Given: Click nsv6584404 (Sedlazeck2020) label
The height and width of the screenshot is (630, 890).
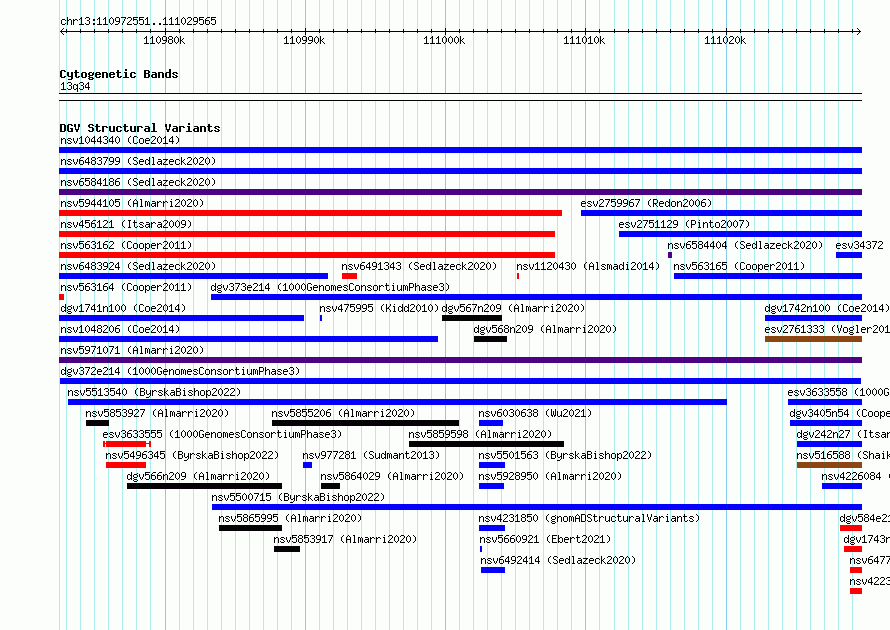Looking at the screenshot, I should coord(745,245).
